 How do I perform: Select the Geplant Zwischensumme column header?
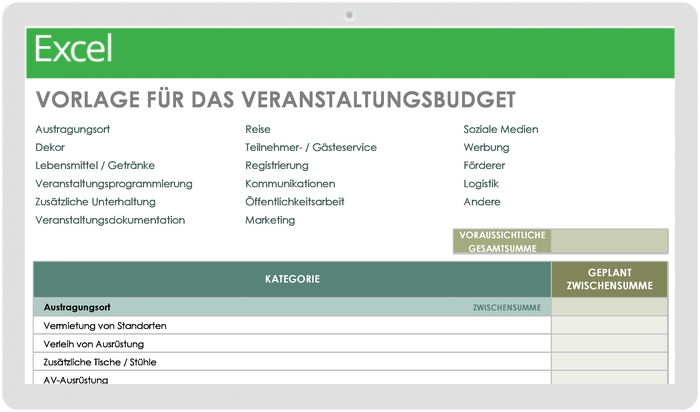click(x=609, y=279)
